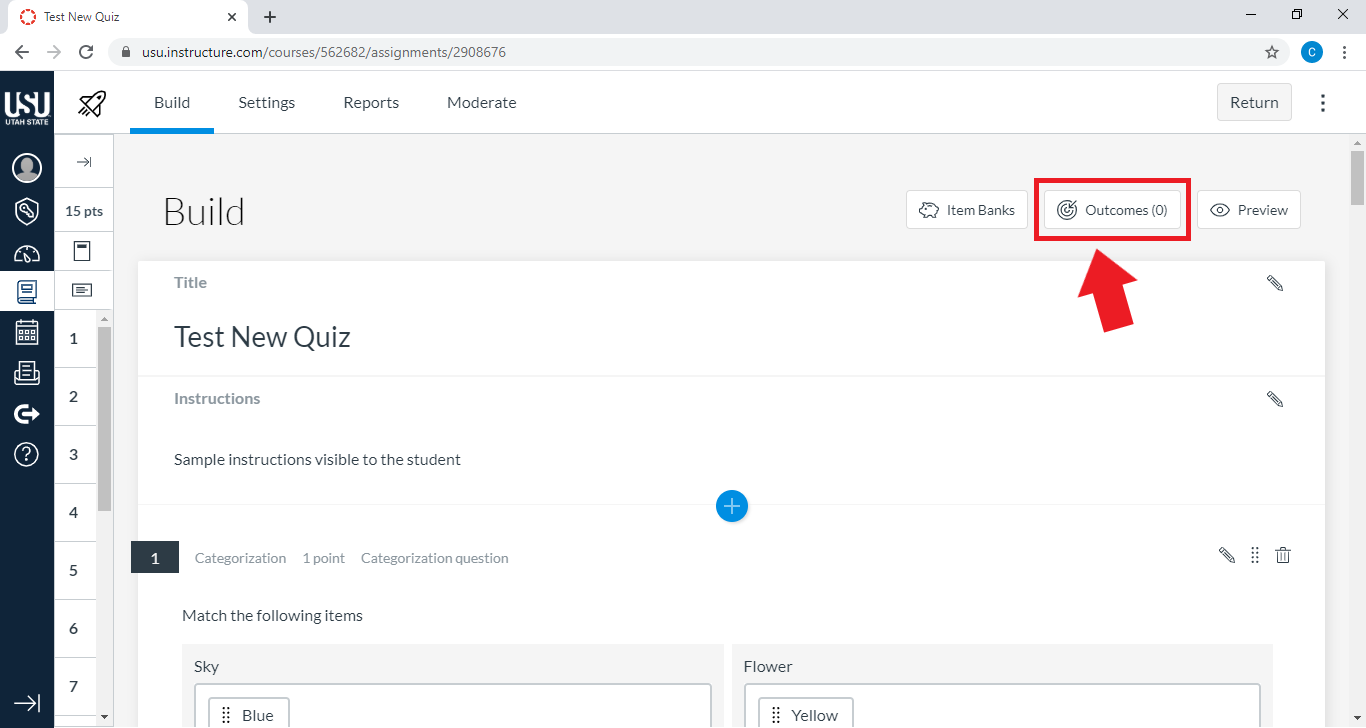1366x728 pixels.
Task: Preview the quiz with eye button
Action: 1248,210
